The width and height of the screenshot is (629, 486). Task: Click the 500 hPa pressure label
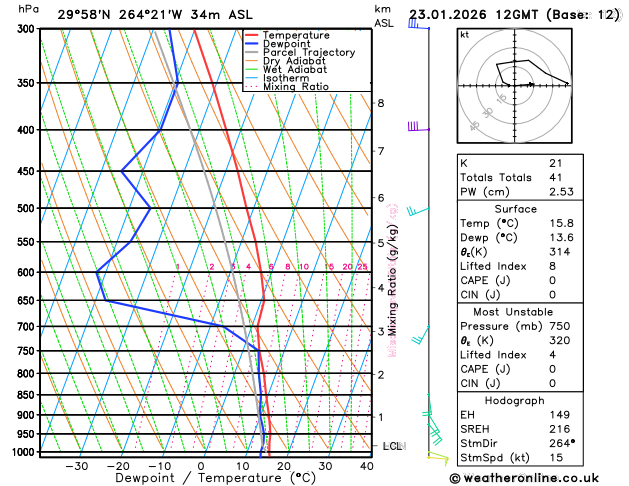click(x=28, y=208)
